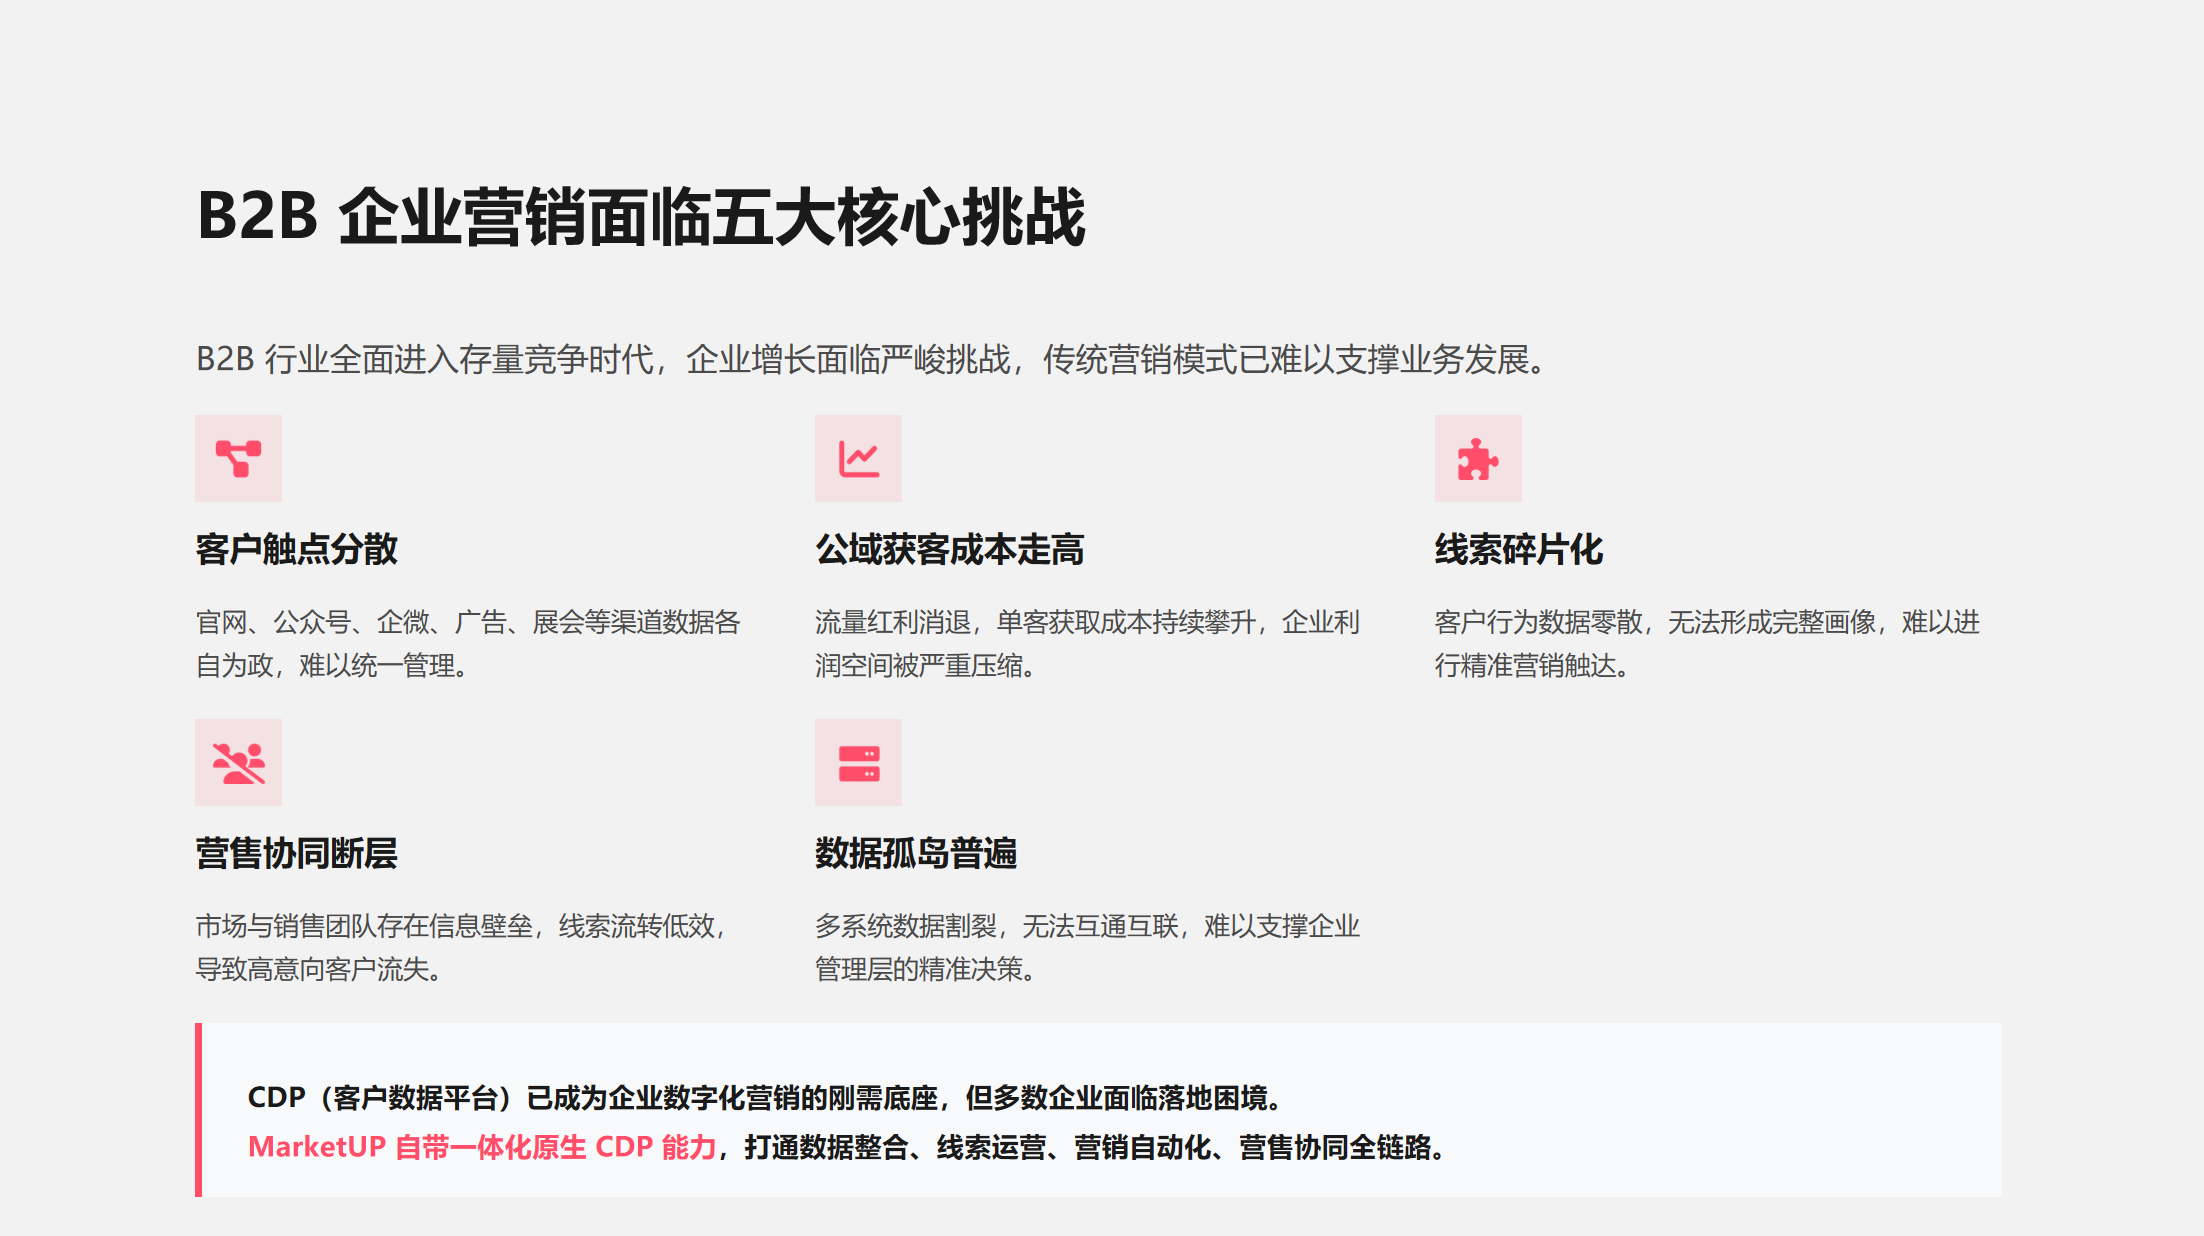This screenshot has width=2204, height=1236.
Task: Click the 公域获客成本走高 subtitle
Action: point(948,550)
